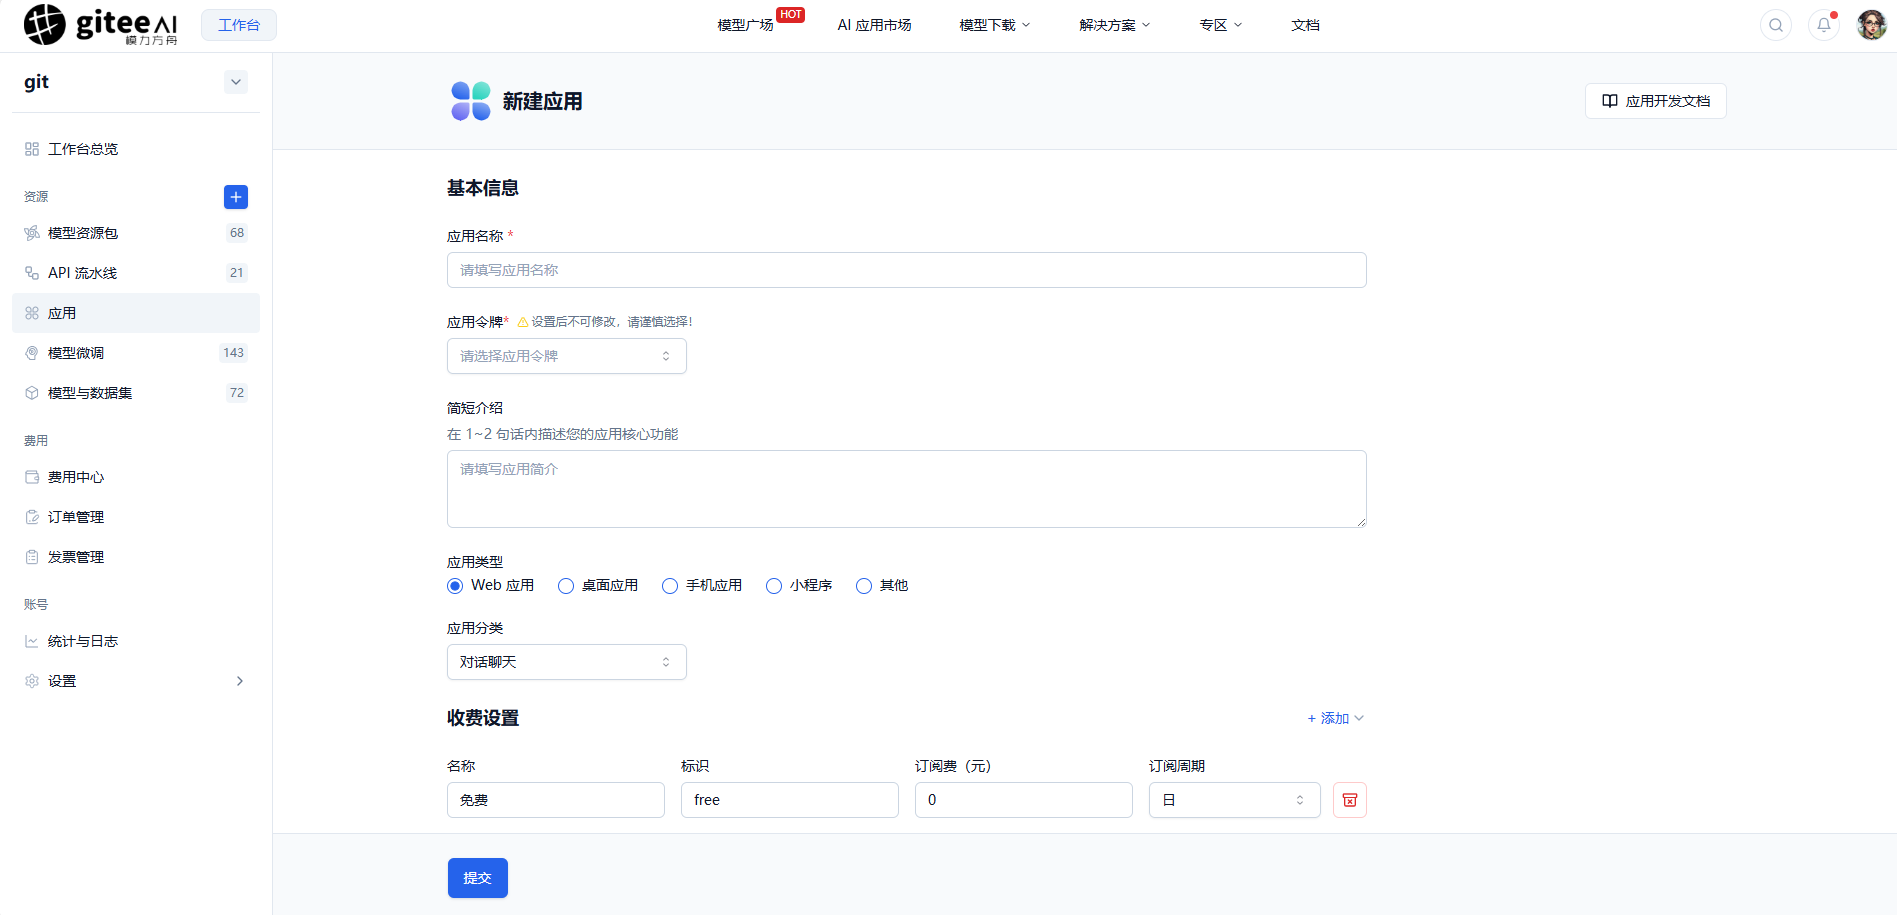Image resolution: width=1897 pixels, height=915 pixels.
Task: Select the 桌面应用 radio button
Action: pyautogui.click(x=566, y=586)
